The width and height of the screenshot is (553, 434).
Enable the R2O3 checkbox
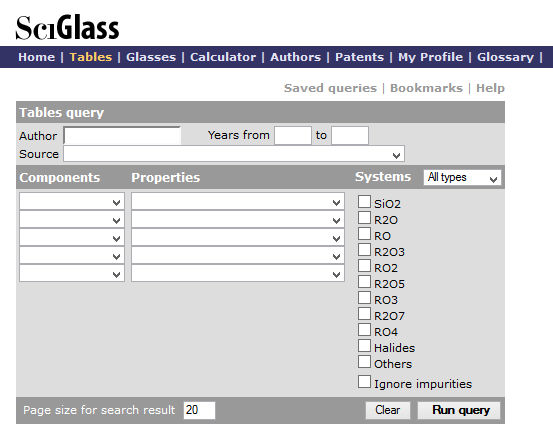click(x=364, y=250)
